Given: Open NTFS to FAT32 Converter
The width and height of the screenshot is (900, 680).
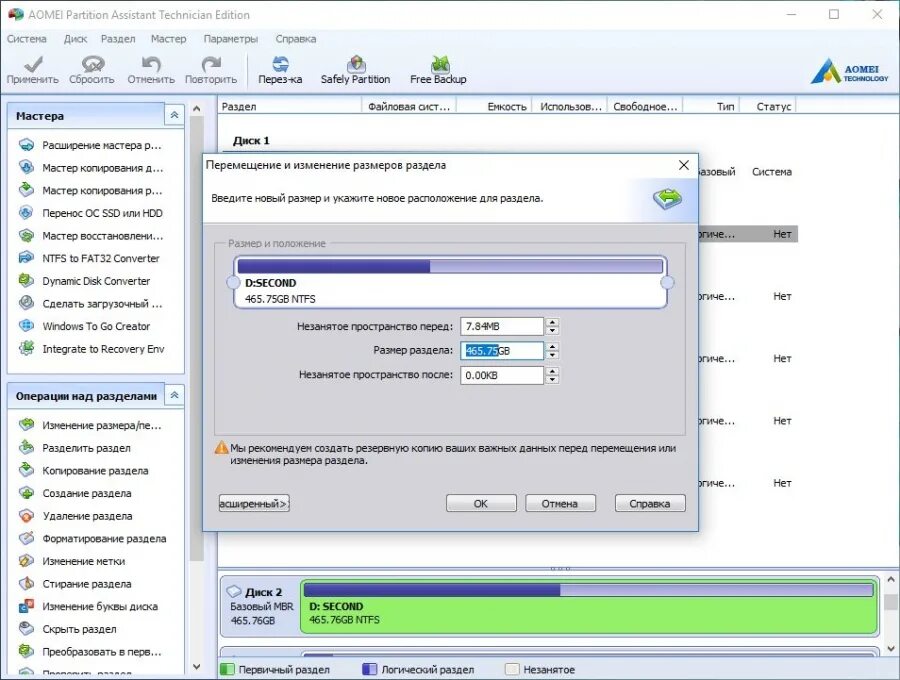Looking at the screenshot, I should point(89,258).
